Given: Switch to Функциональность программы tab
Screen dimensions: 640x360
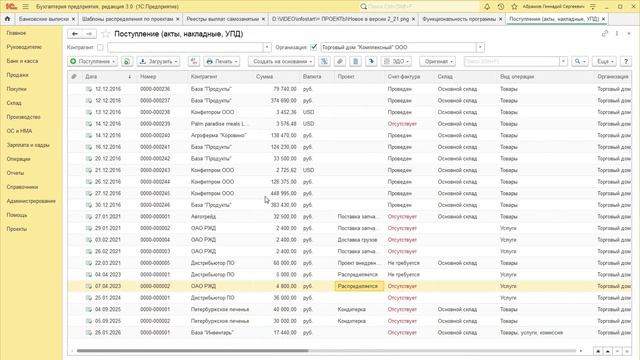Looking at the screenshot, I should 459,19.
